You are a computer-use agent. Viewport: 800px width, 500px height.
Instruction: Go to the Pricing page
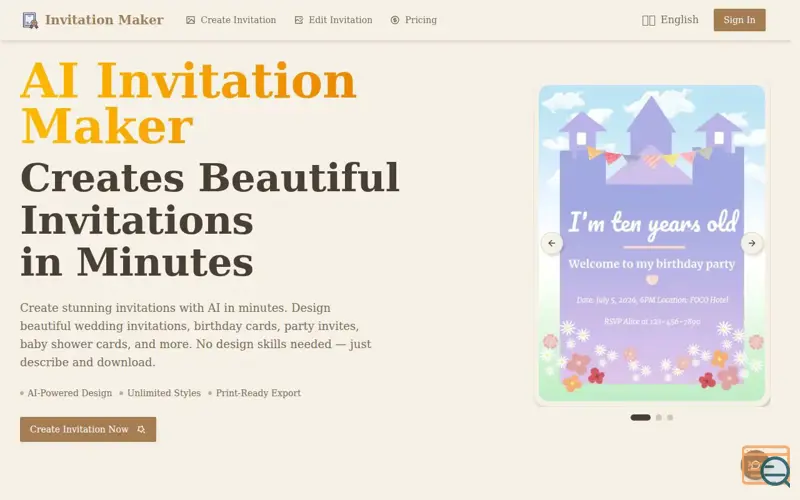tap(413, 20)
